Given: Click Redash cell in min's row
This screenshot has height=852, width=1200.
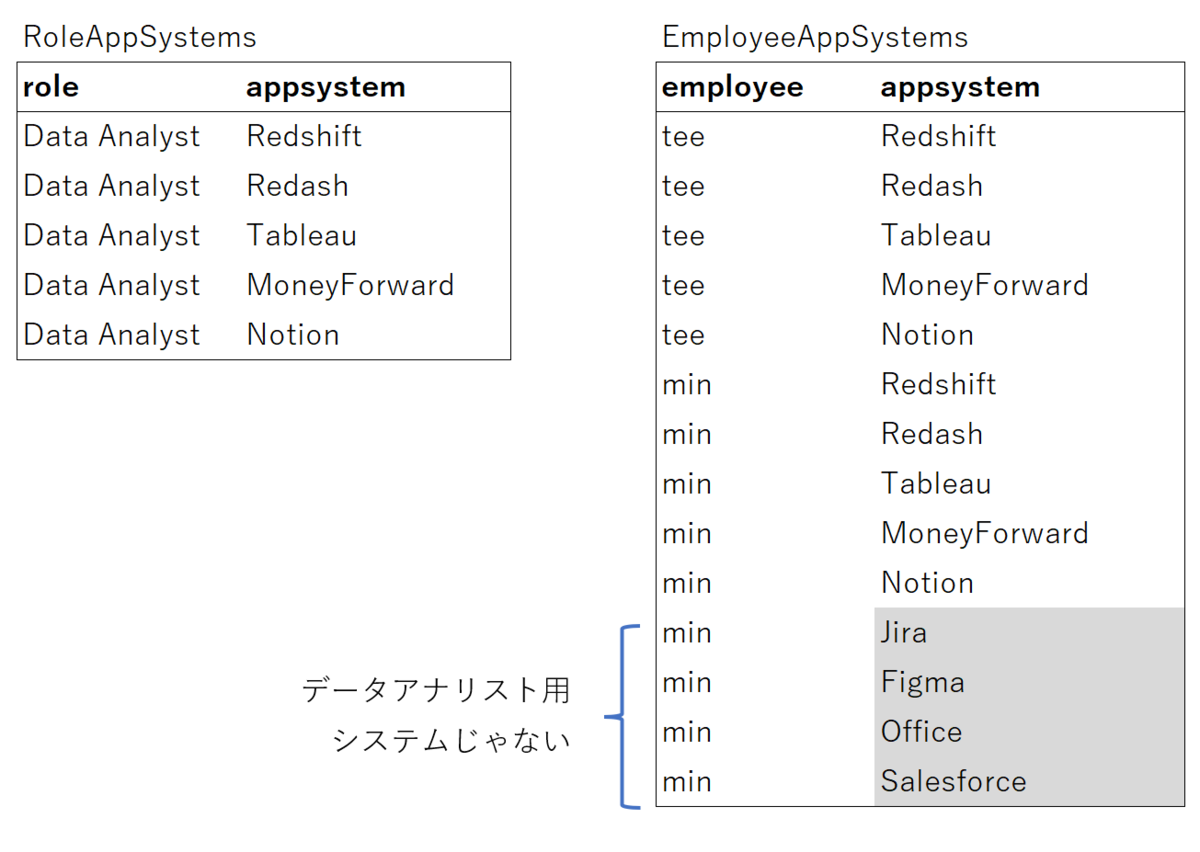Looking at the screenshot, I should (932, 434).
